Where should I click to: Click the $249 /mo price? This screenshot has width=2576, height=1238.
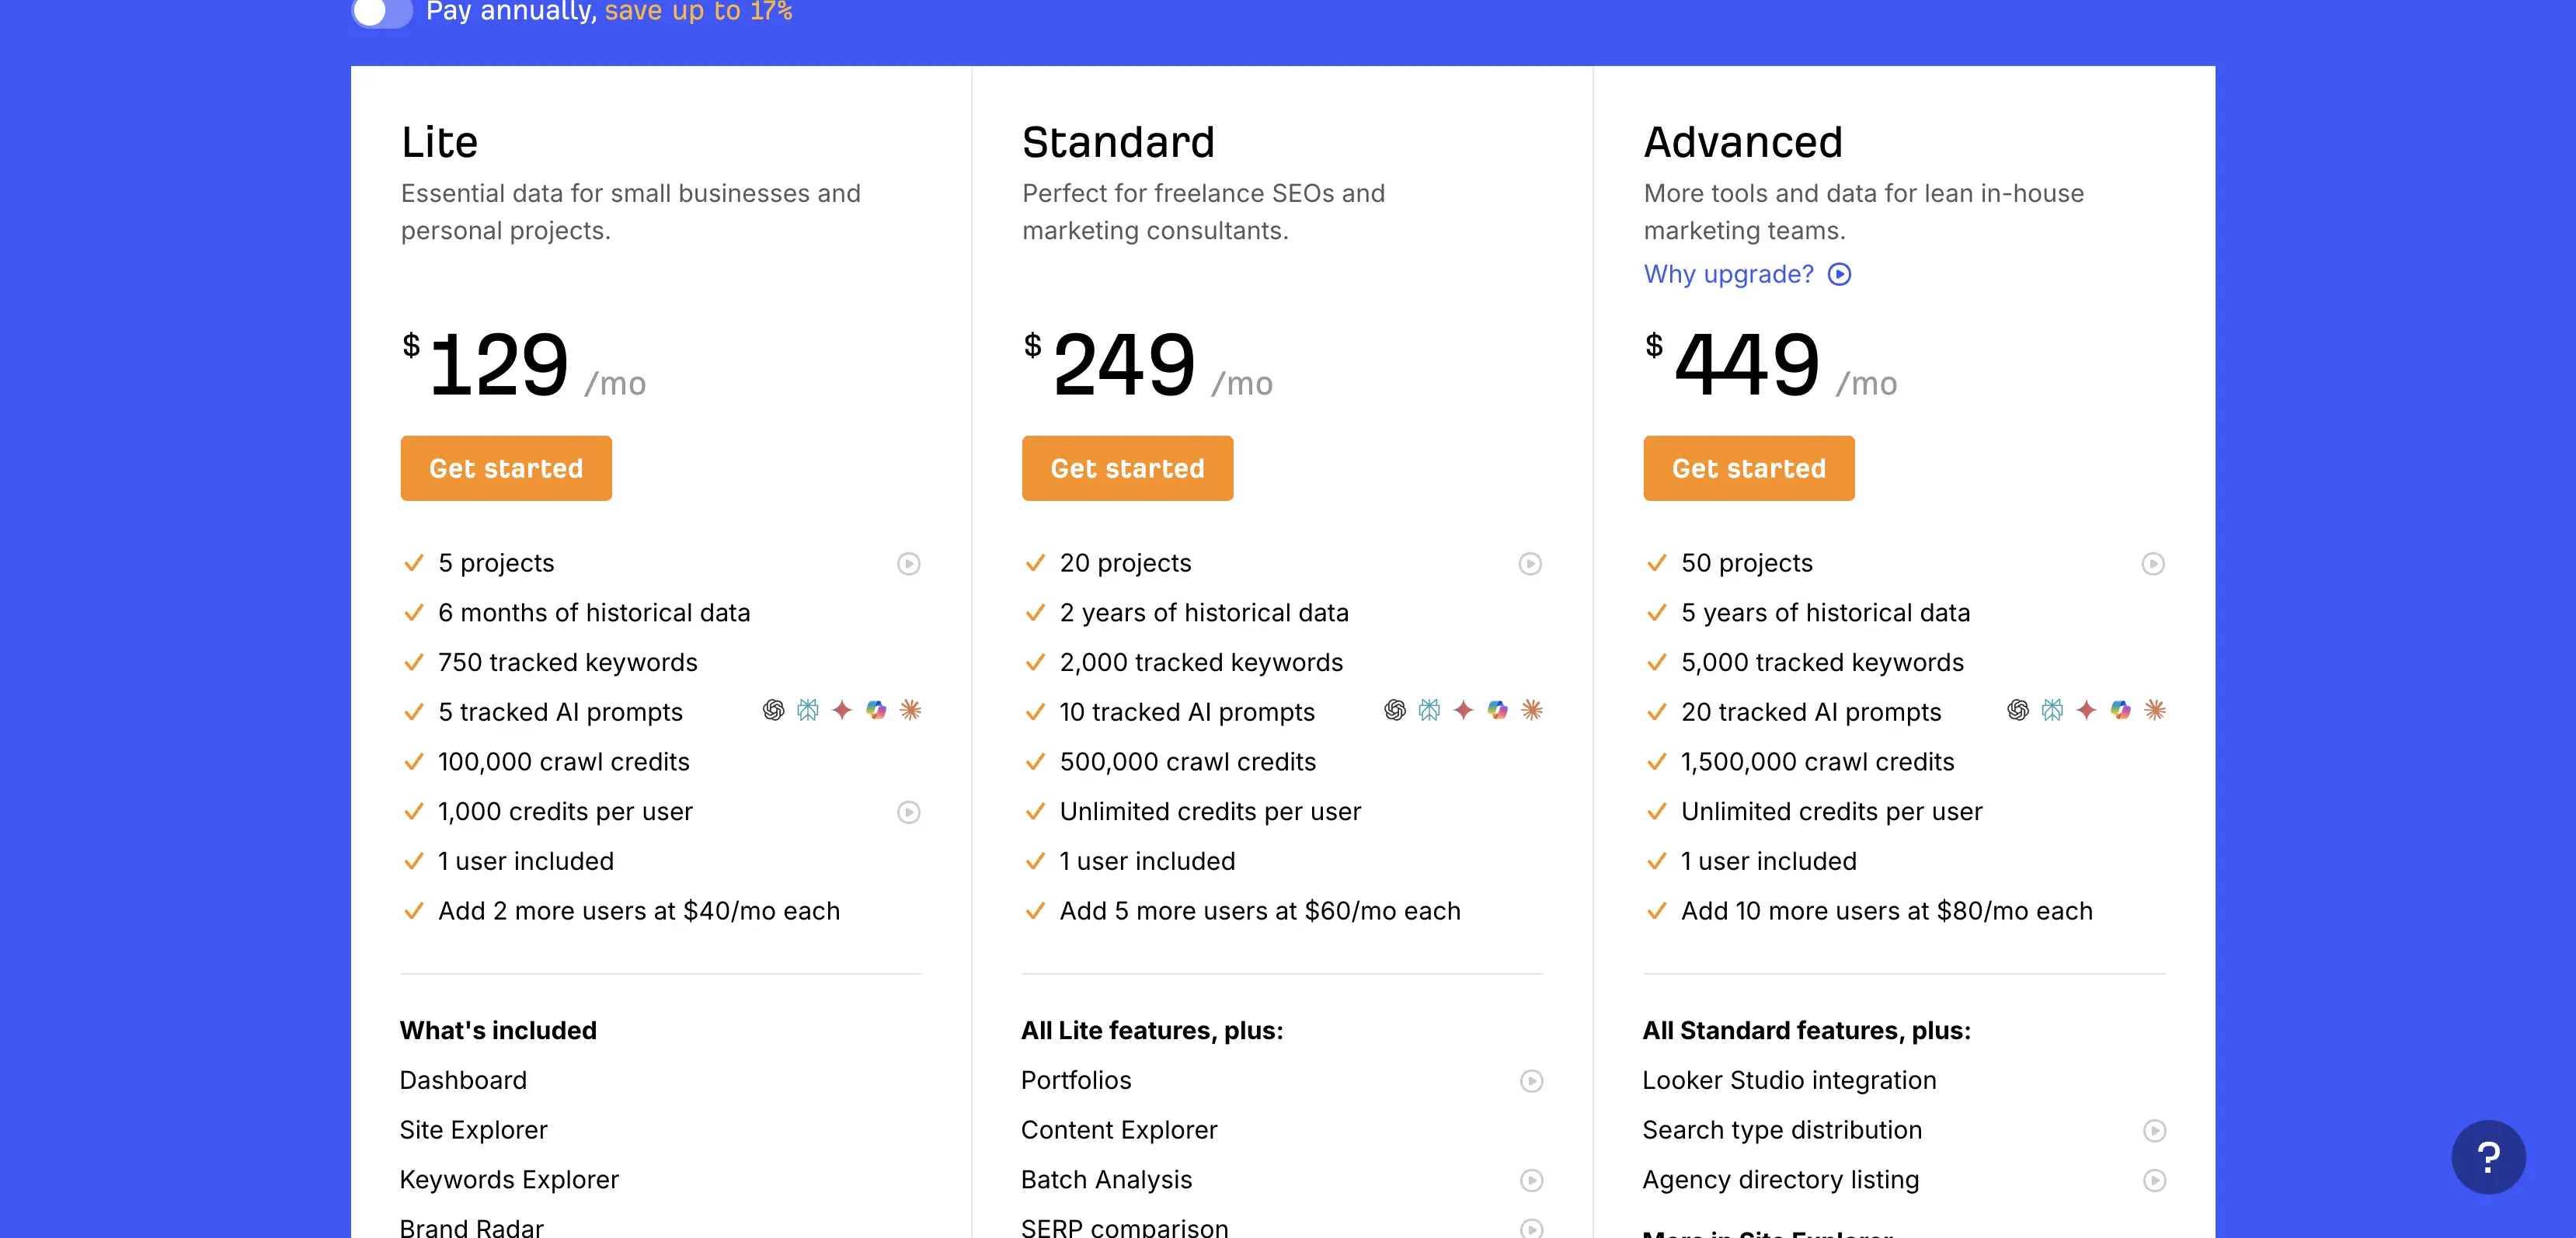1148,364
